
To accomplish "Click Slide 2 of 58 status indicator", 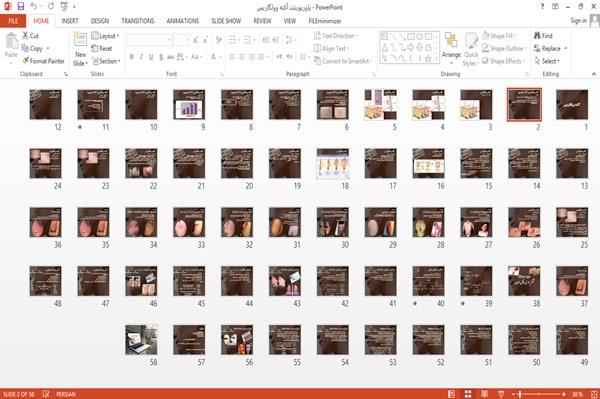I will [19, 394].
